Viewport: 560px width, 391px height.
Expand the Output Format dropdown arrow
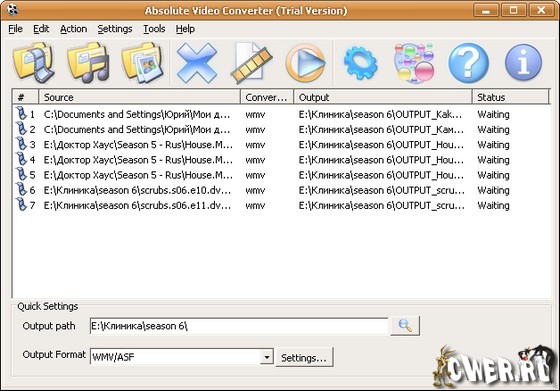[x=266, y=357]
